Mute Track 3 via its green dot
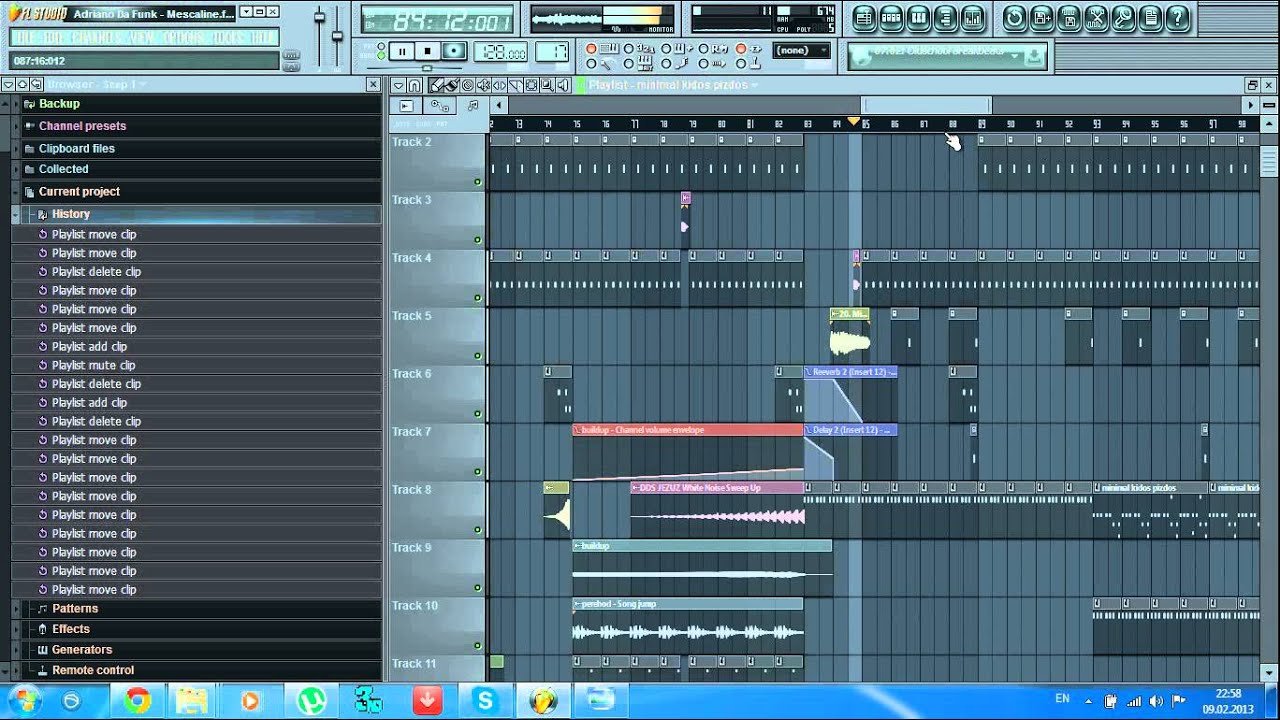 pos(477,240)
